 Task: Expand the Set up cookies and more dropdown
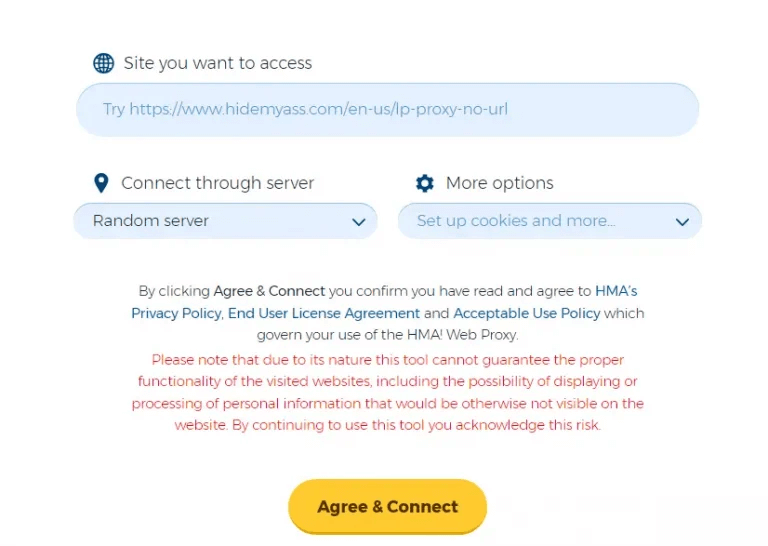pos(550,221)
